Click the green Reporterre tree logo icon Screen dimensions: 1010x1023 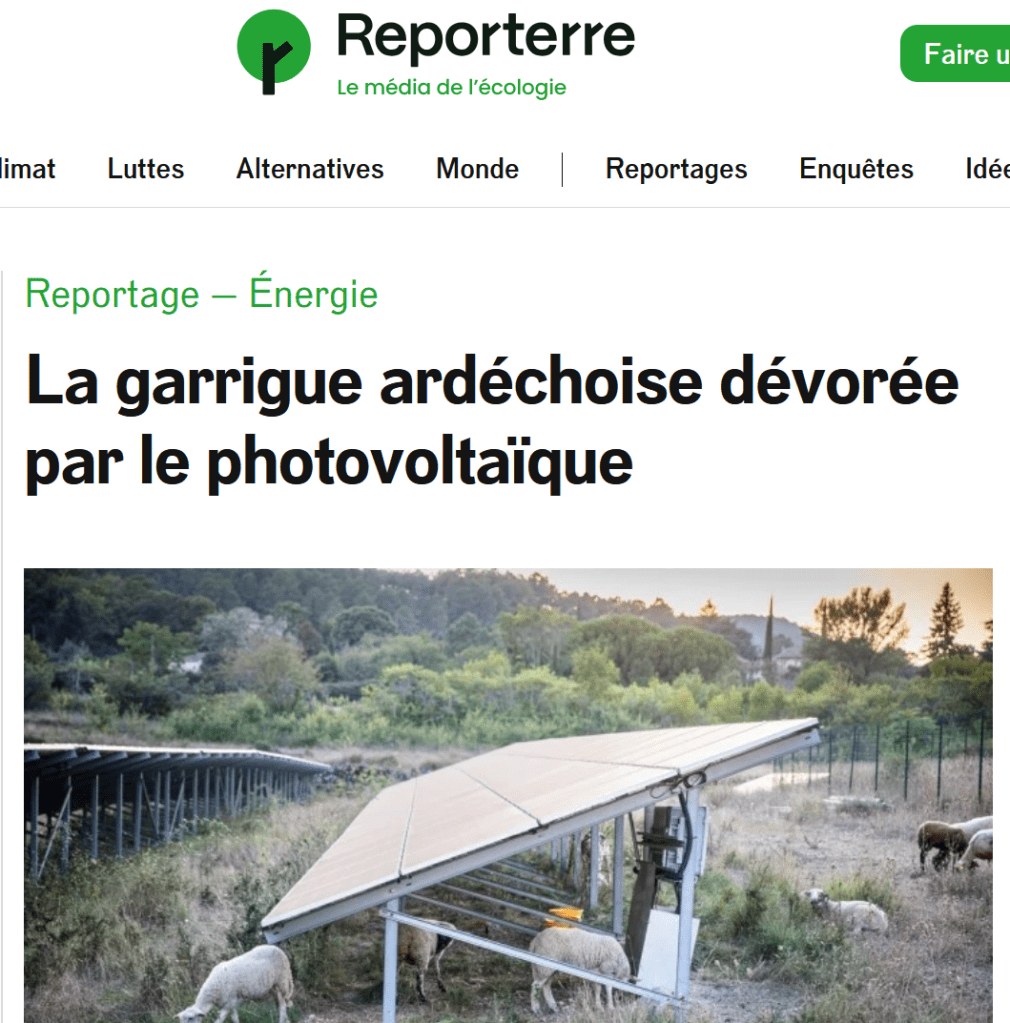[273, 52]
